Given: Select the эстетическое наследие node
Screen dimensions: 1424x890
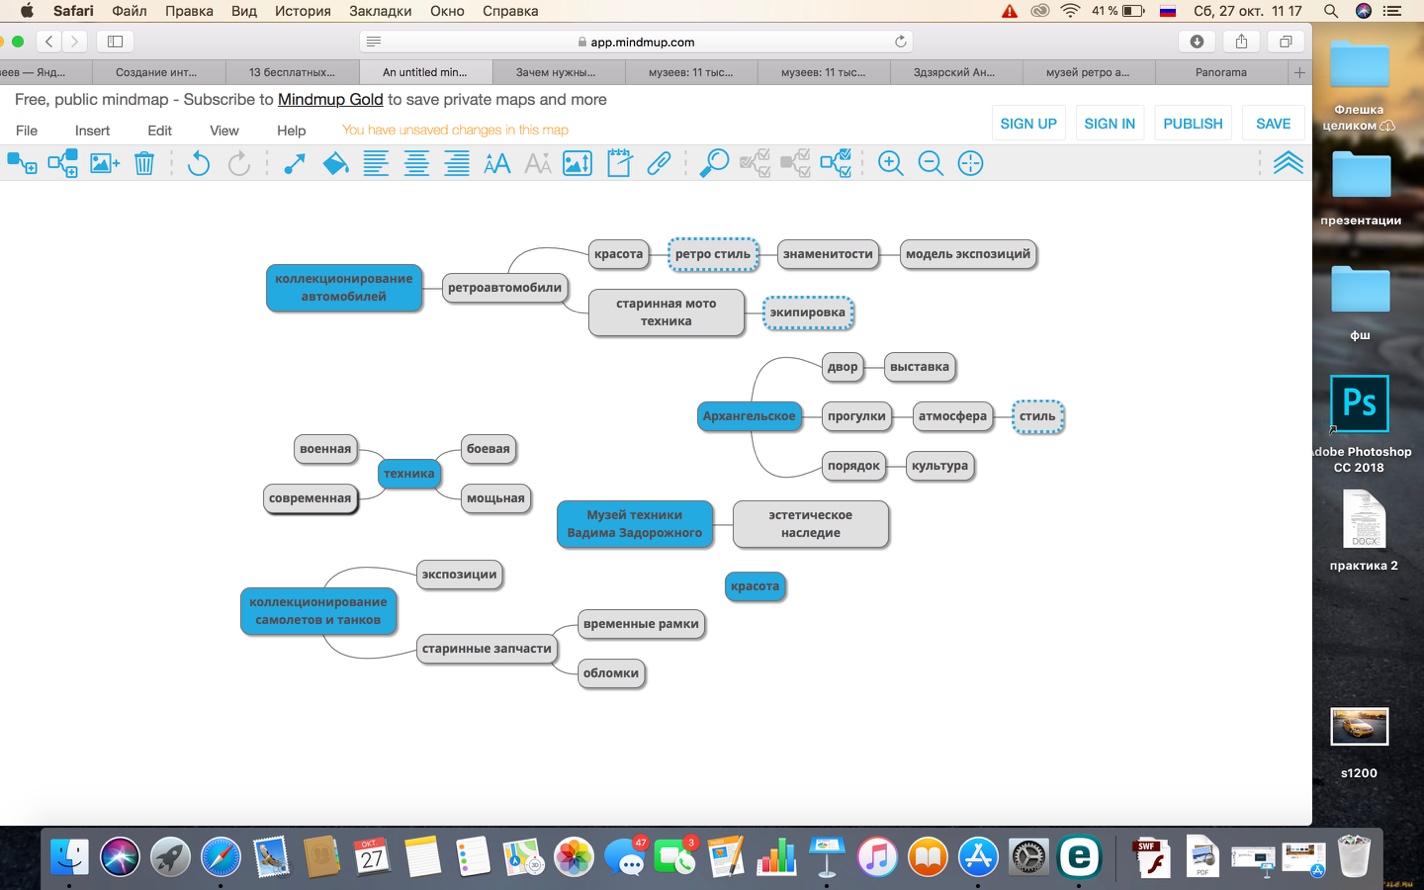Looking at the screenshot, I should [x=811, y=524].
